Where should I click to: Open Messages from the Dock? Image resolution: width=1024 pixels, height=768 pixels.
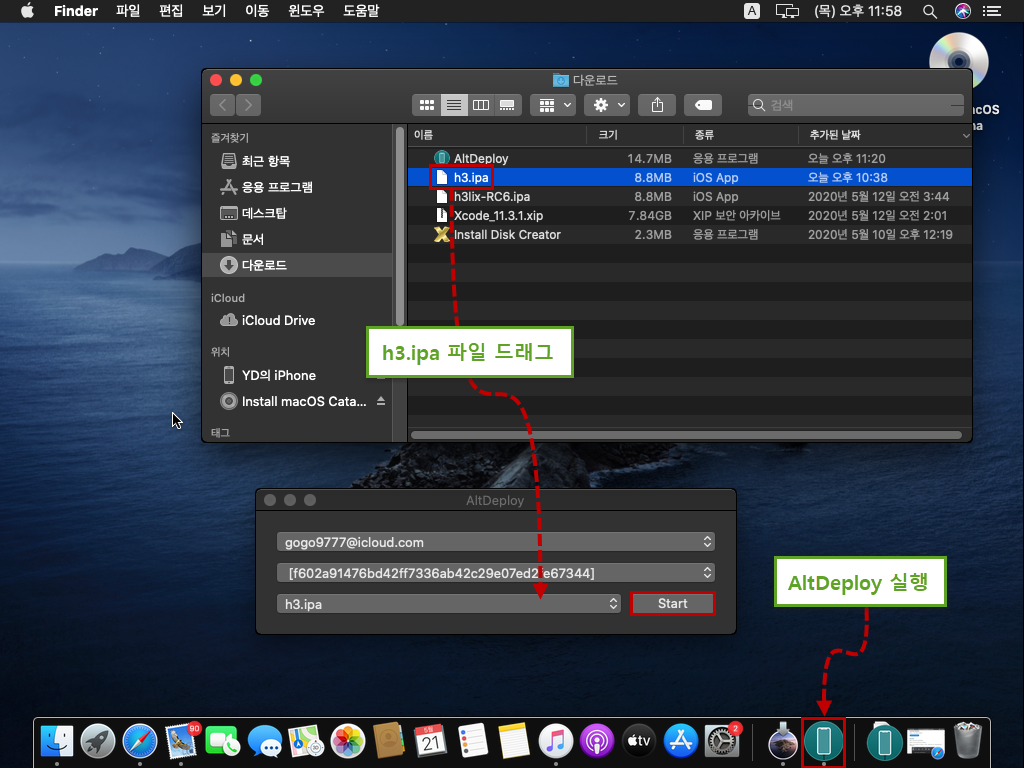pos(264,741)
